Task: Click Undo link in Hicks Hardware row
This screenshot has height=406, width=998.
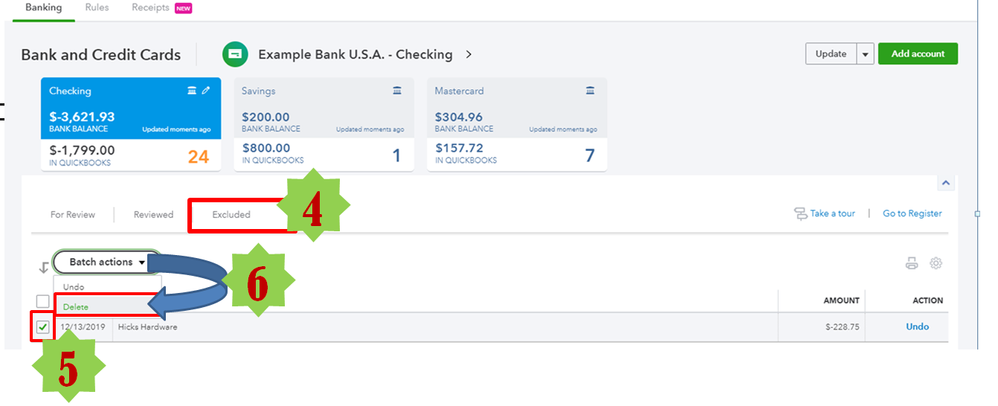Action: tap(917, 326)
